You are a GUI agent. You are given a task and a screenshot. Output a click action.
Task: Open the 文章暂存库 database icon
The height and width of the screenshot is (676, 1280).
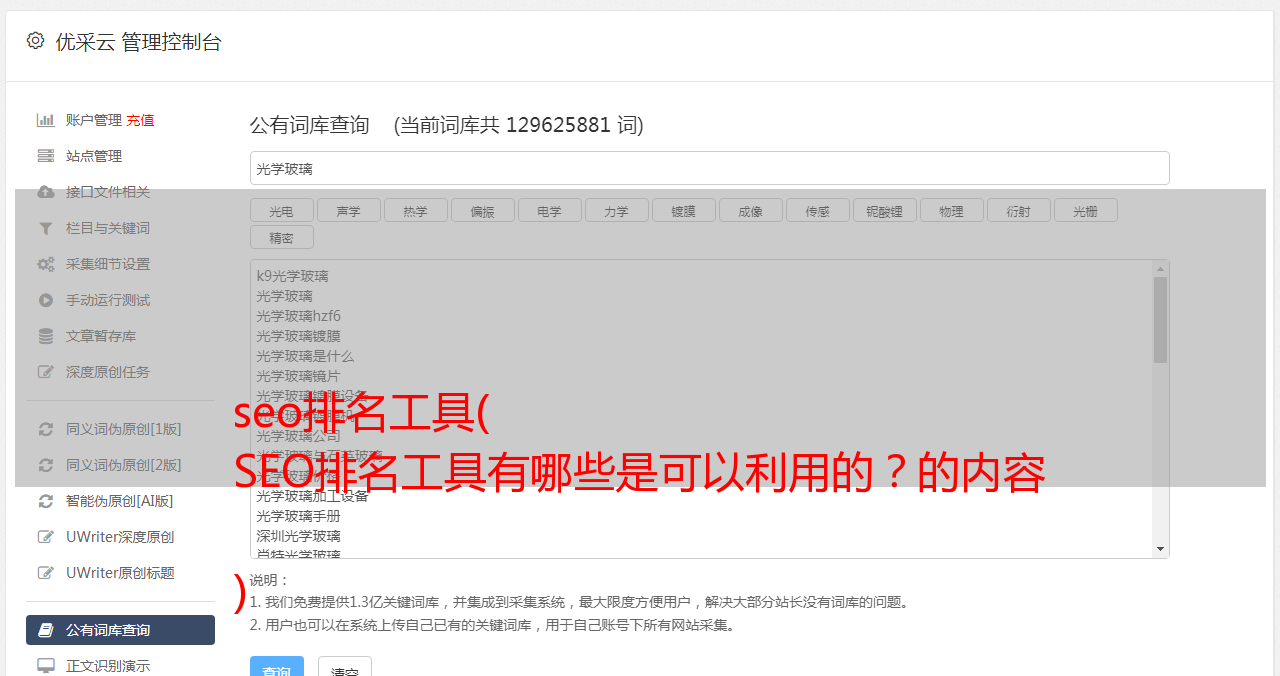pyautogui.click(x=46, y=336)
